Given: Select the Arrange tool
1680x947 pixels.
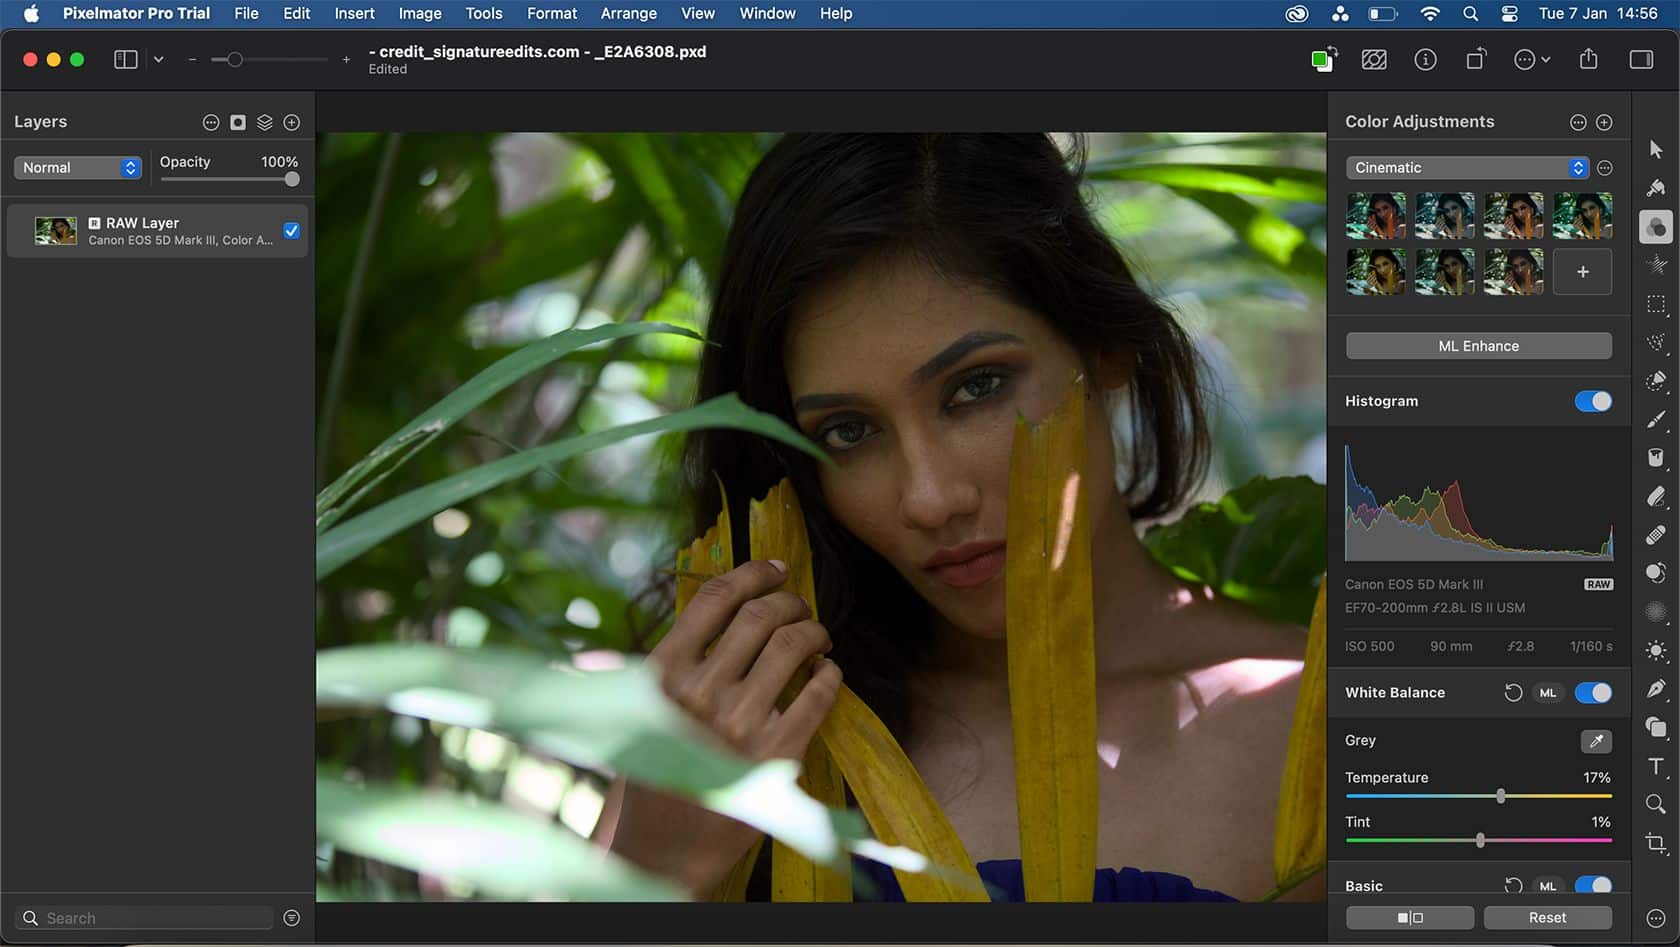Looking at the screenshot, I should [1656, 148].
